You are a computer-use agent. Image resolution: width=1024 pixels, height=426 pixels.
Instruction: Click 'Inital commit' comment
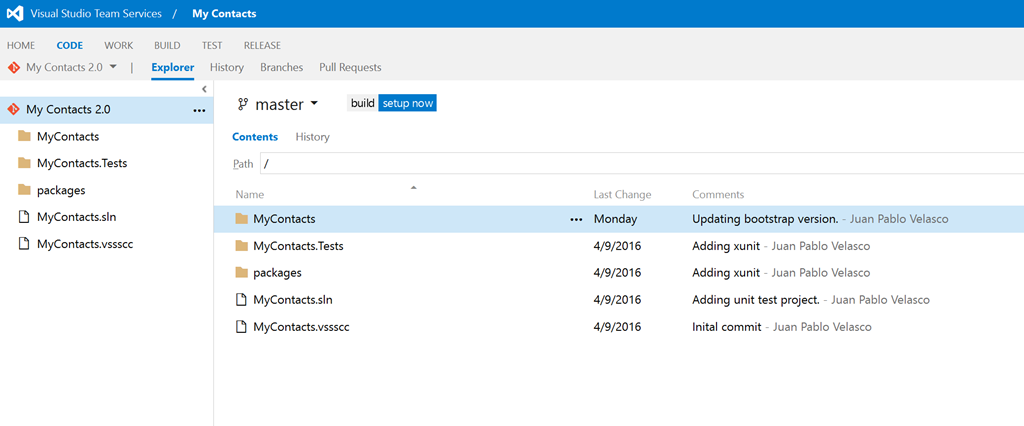tap(727, 327)
